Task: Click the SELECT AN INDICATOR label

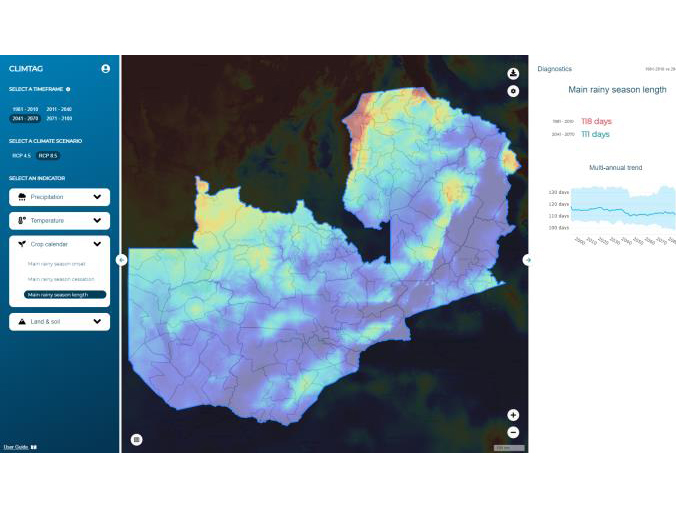Action: [x=37, y=178]
